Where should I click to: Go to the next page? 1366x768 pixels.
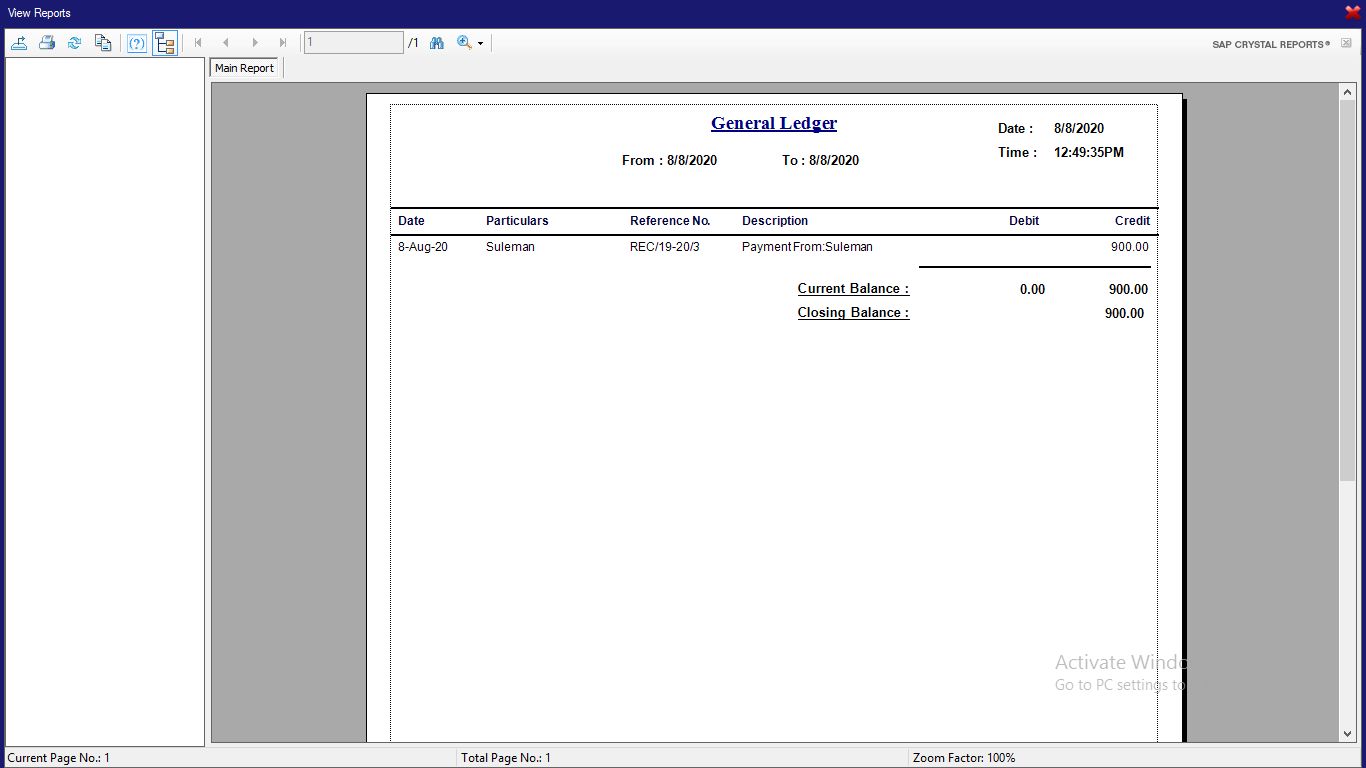tap(255, 43)
